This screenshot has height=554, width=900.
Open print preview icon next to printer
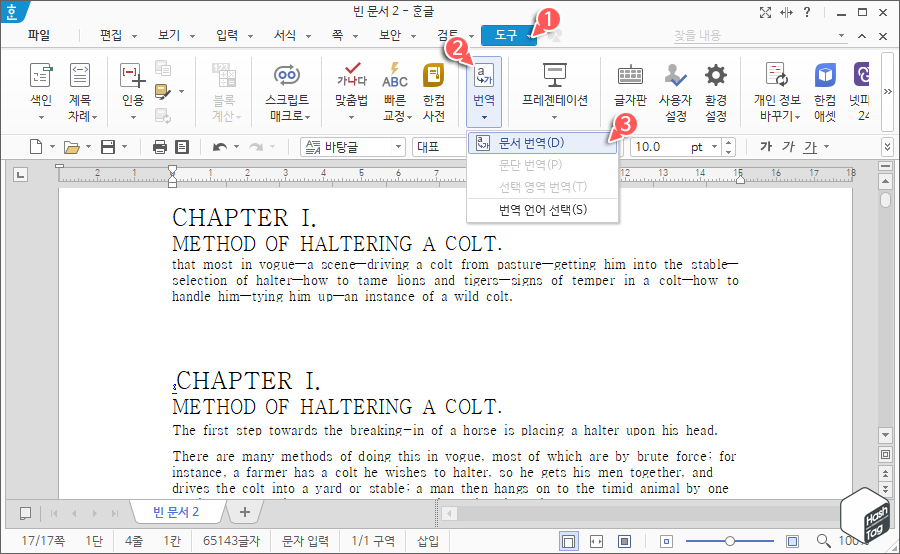(x=182, y=147)
